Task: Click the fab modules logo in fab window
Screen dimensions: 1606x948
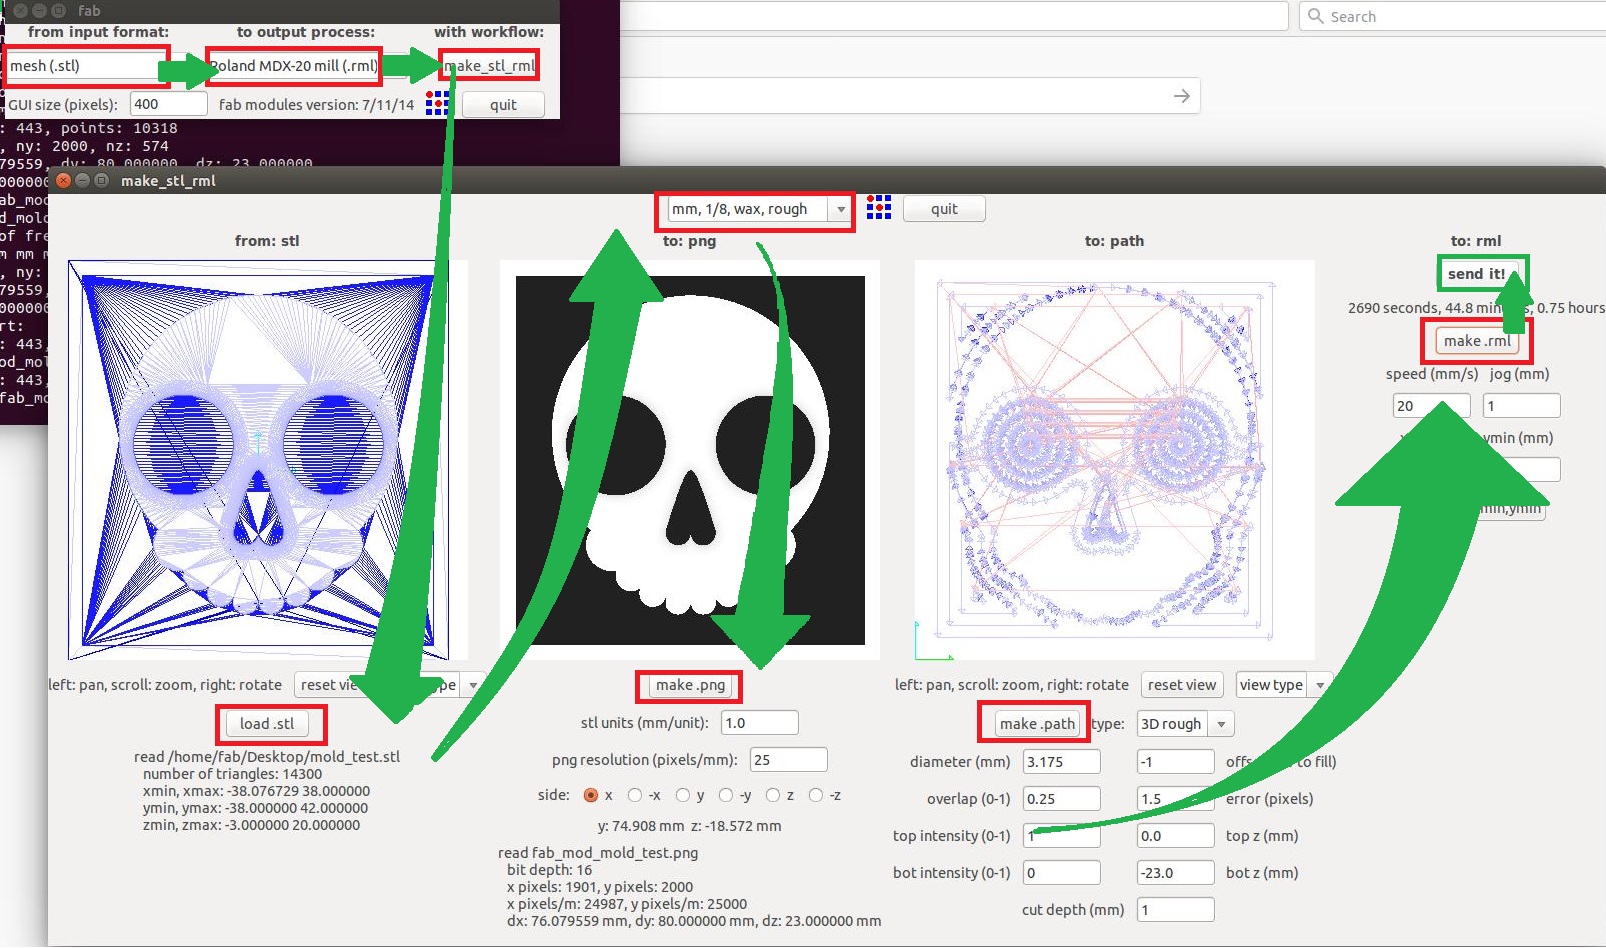Action: tap(437, 104)
